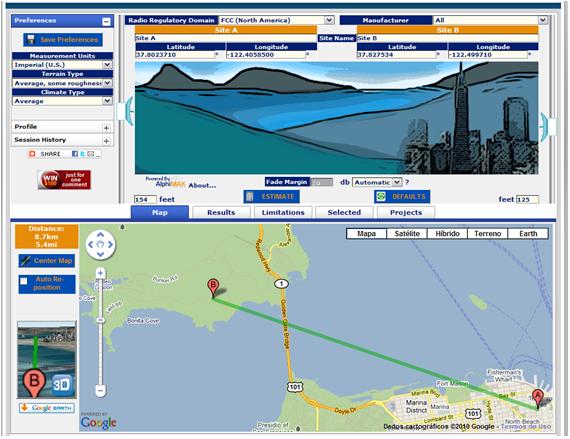
Task: Click the Site A latitude input field
Action: 175,55
